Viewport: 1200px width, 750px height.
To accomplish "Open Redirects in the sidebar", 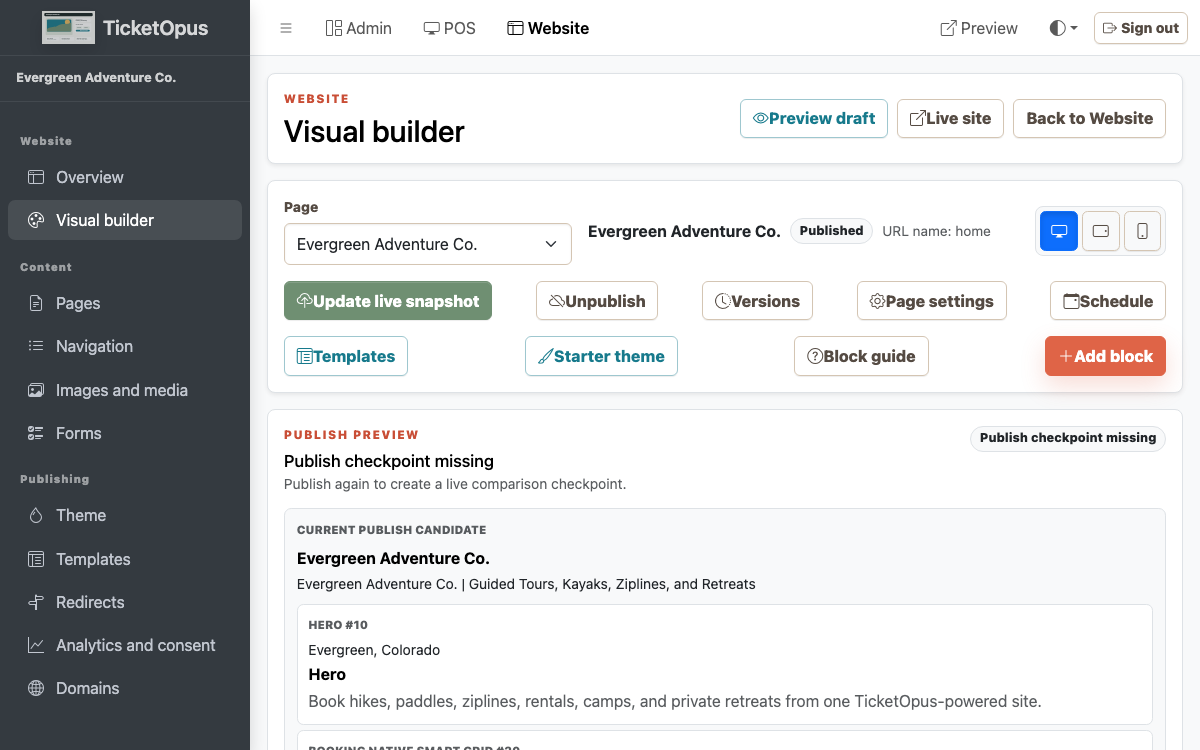I will pos(125,602).
